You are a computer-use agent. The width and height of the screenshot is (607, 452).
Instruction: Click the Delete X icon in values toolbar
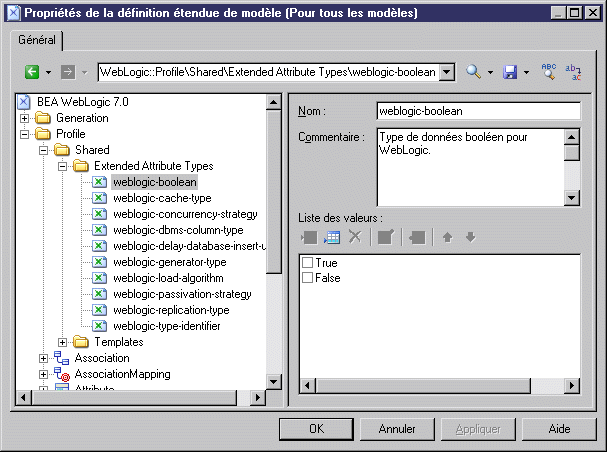coord(355,236)
